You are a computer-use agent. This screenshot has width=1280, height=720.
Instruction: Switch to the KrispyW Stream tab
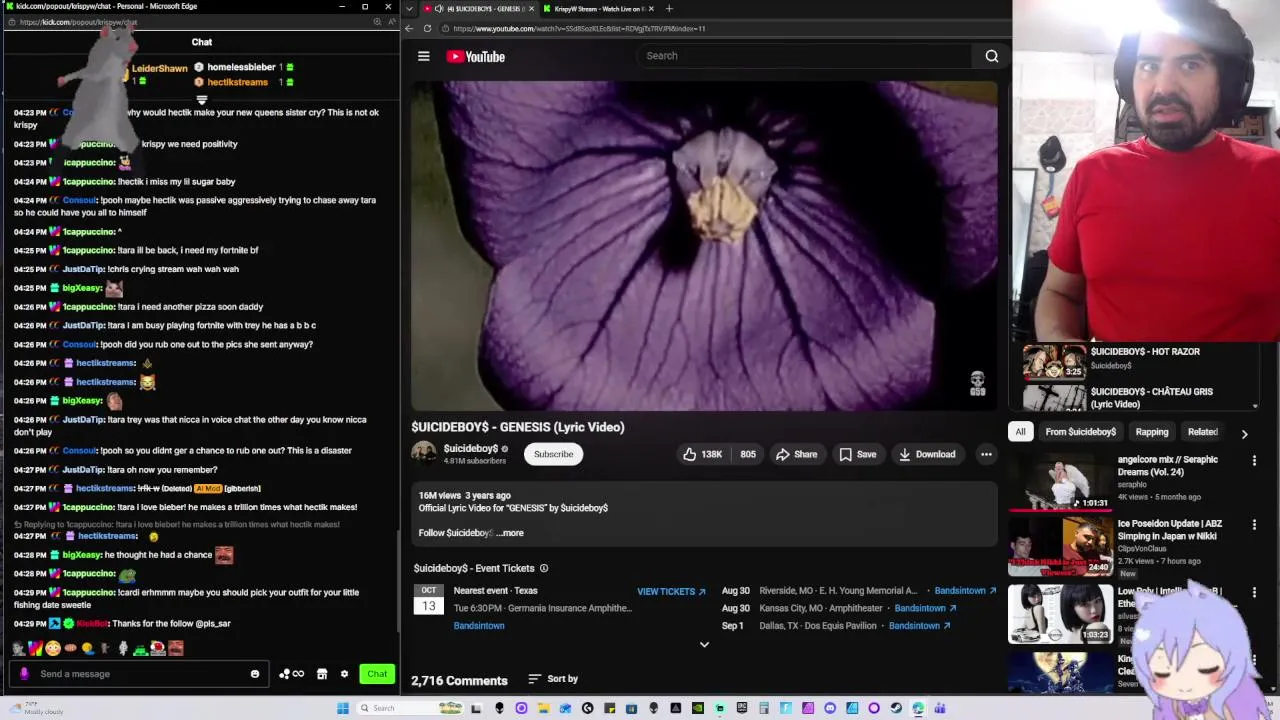coord(598,9)
